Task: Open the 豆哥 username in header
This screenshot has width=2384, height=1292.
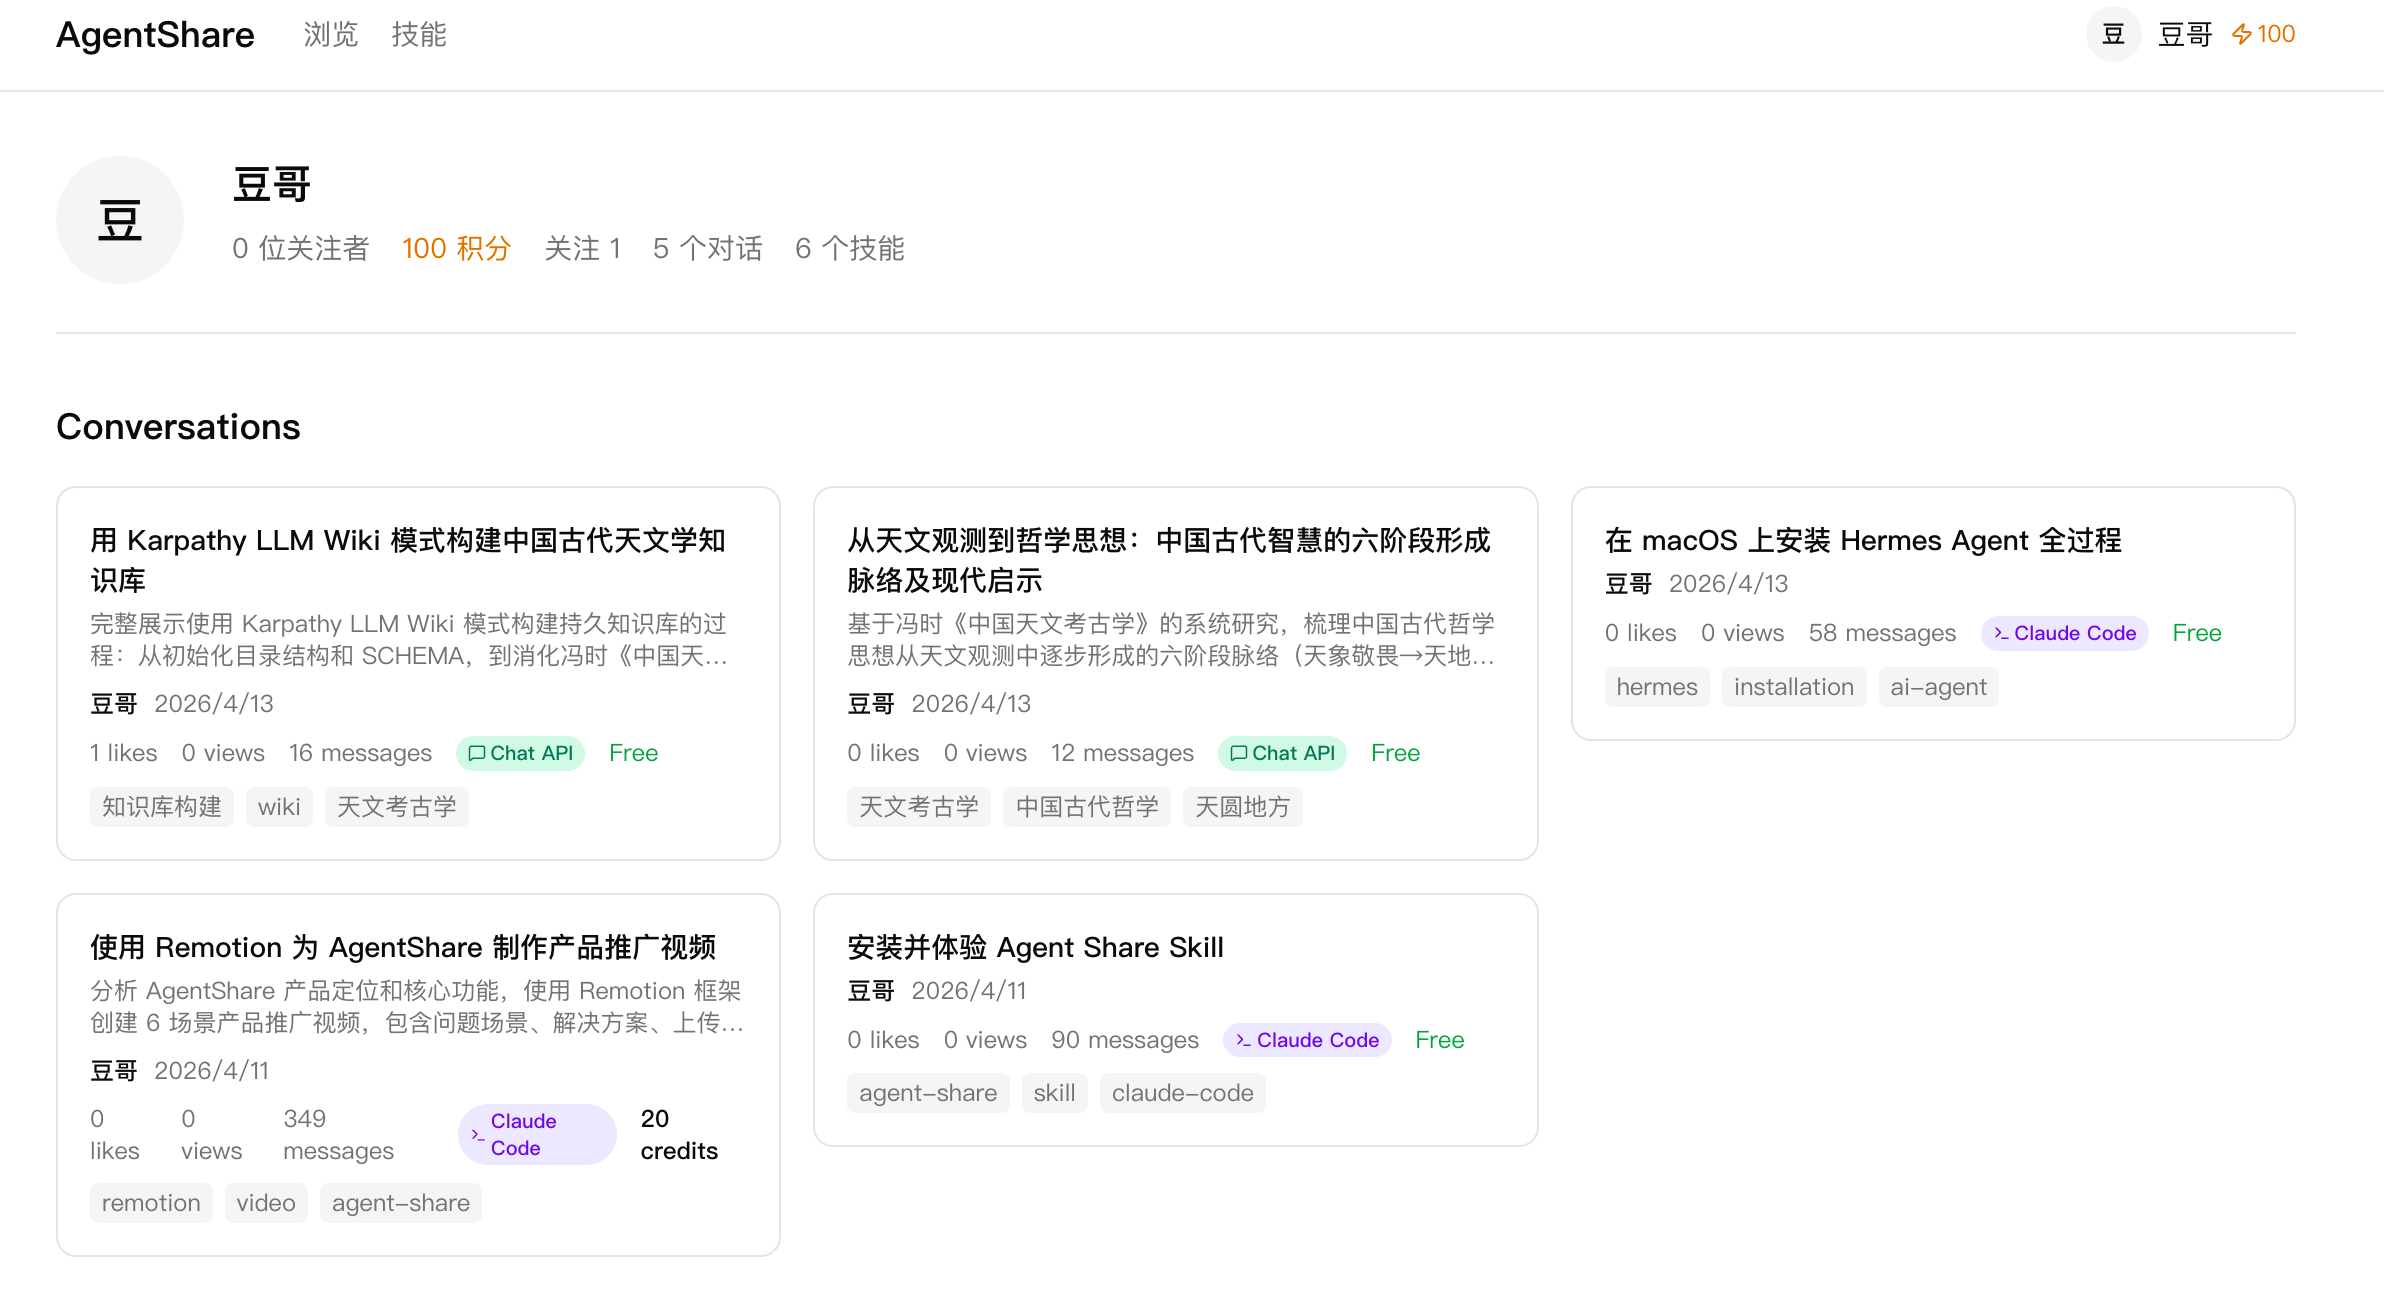Action: click(x=2185, y=35)
